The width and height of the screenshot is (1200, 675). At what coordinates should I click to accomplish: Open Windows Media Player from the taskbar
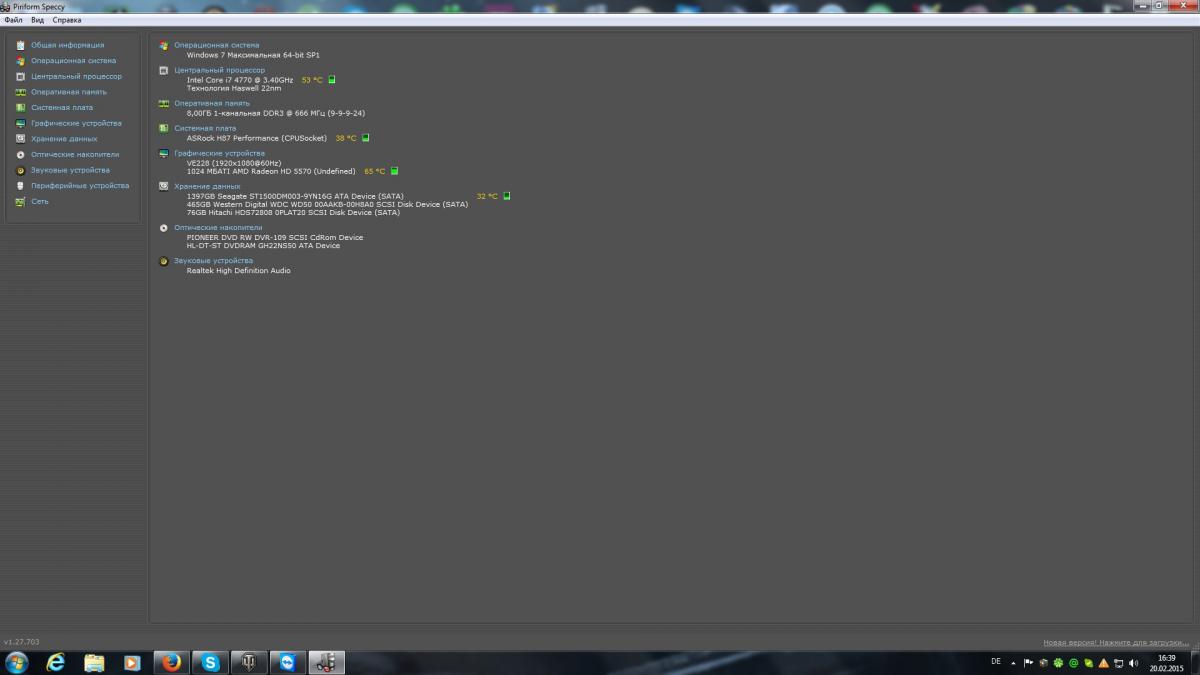coord(132,662)
